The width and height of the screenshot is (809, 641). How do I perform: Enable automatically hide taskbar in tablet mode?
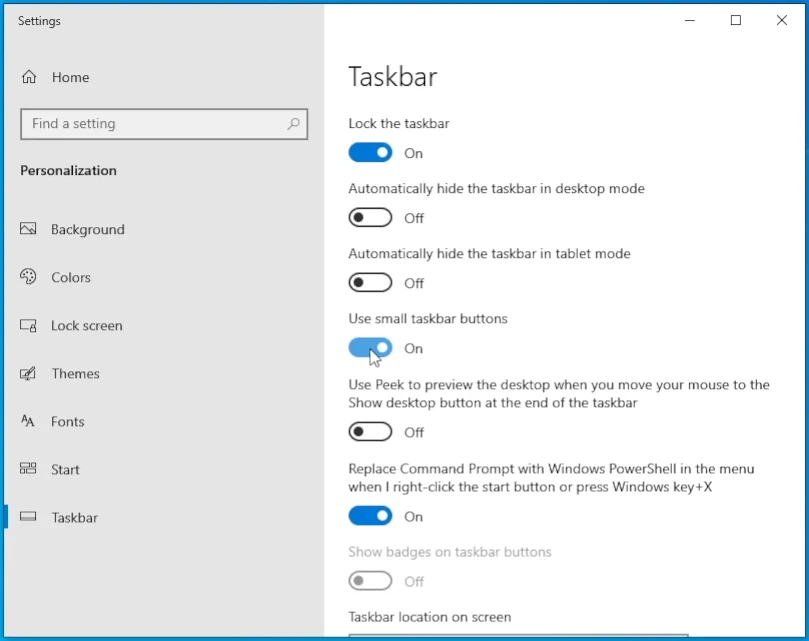(370, 282)
